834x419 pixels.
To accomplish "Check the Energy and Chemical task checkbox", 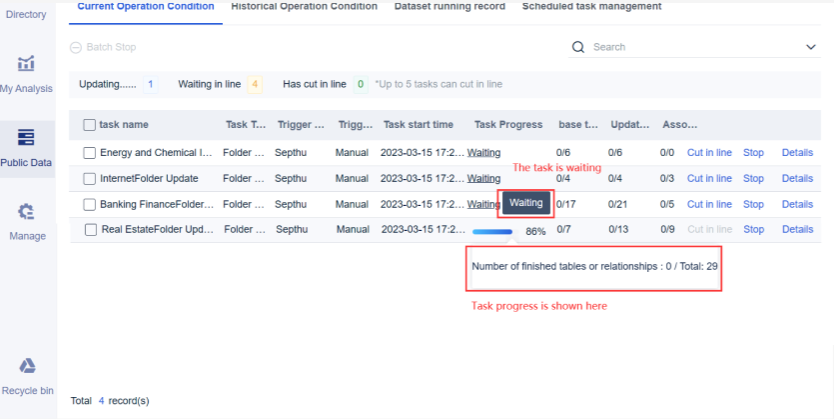I will 89,153.
